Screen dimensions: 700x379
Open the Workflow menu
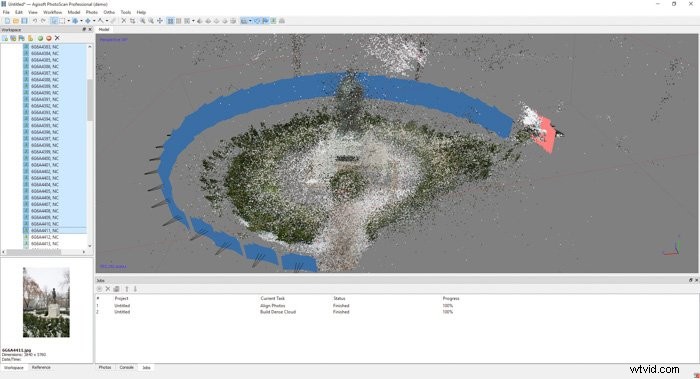click(53, 12)
